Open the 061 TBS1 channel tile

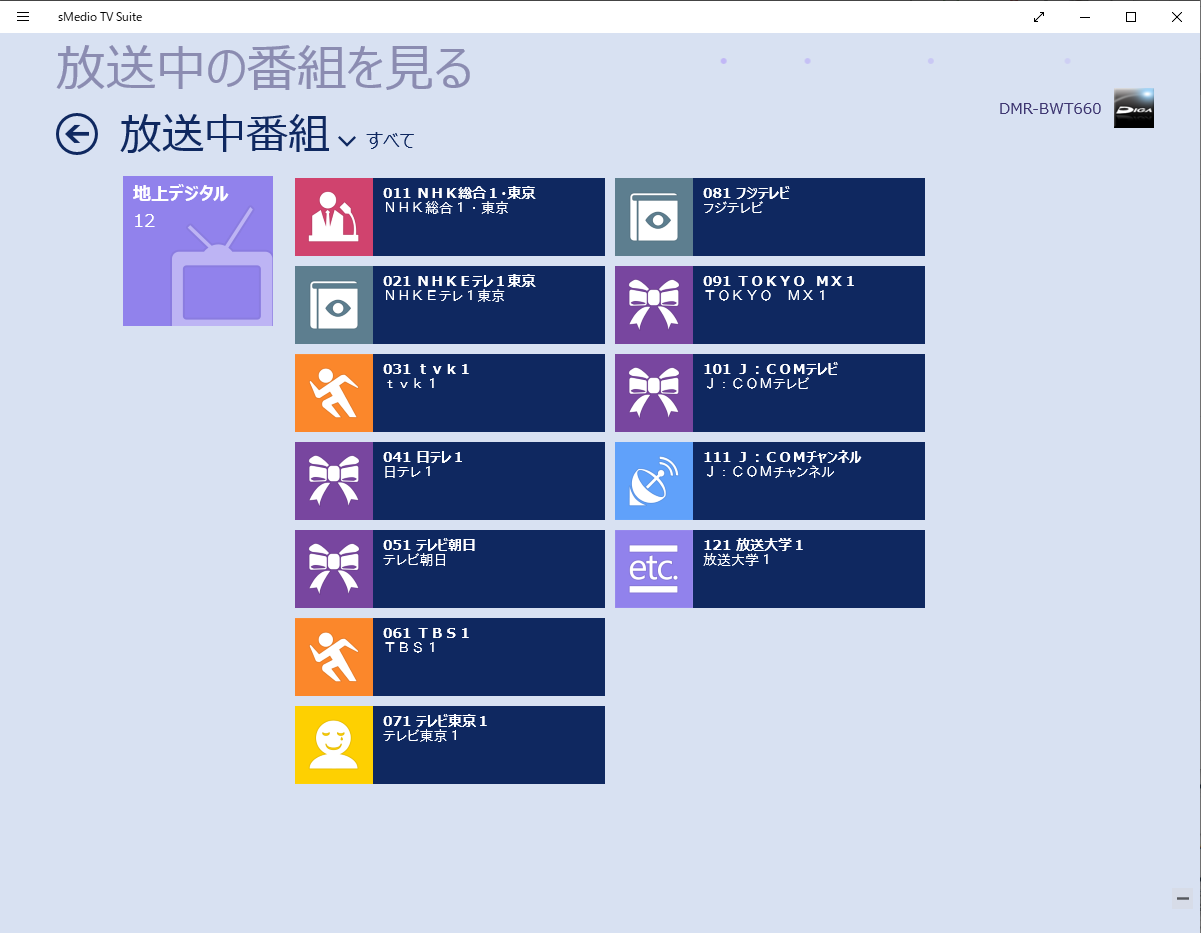[488, 657]
